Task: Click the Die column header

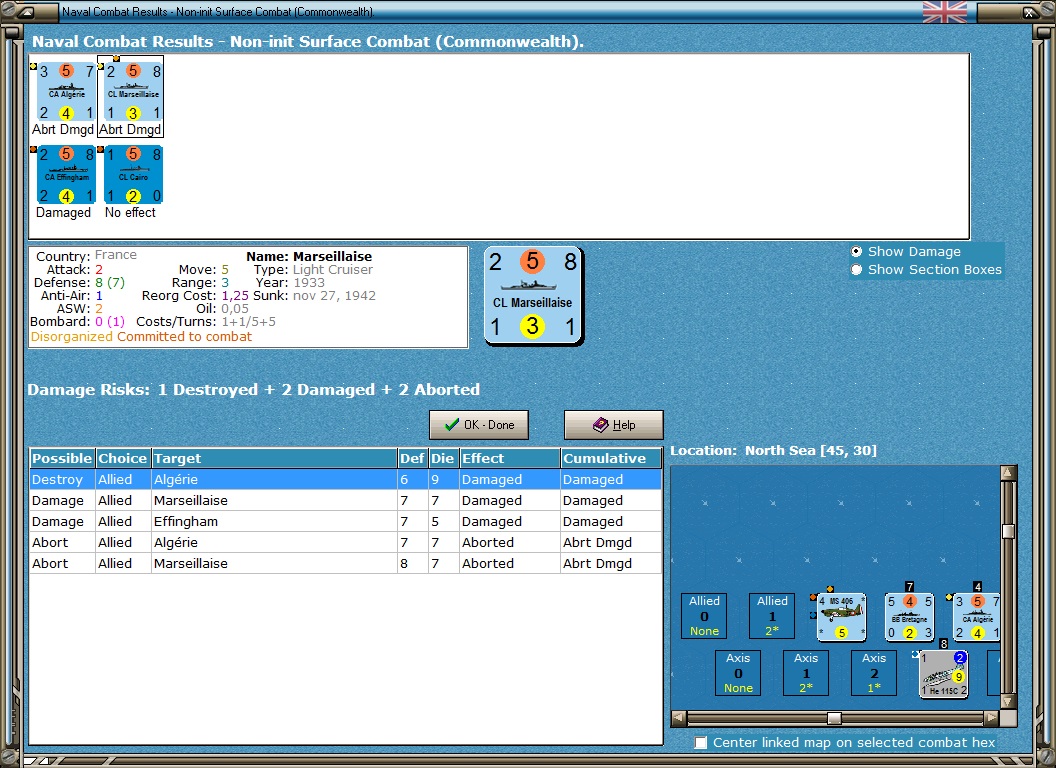Action: pos(443,458)
